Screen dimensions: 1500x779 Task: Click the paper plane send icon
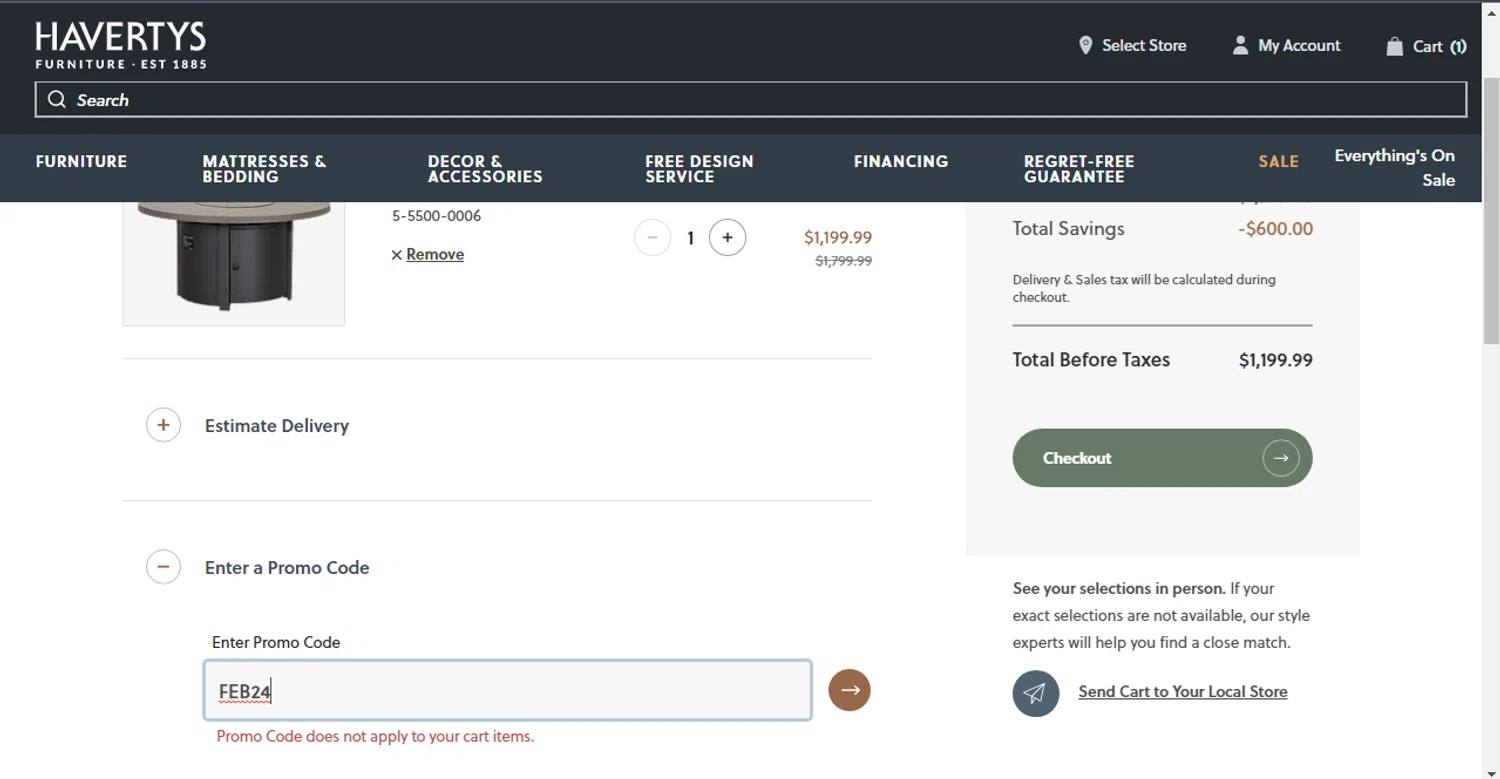pyautogui.click(x=1035, y=693)
